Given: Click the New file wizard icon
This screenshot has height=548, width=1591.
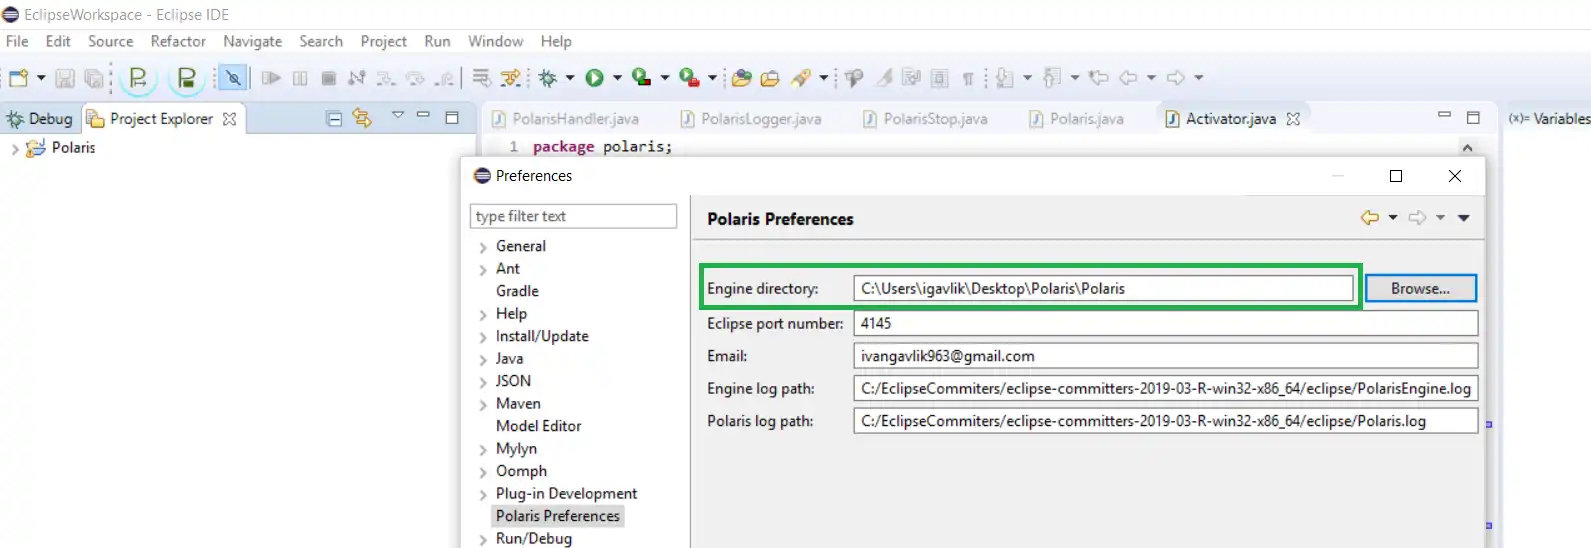Looking at the screenshot, I should point(18,78).
